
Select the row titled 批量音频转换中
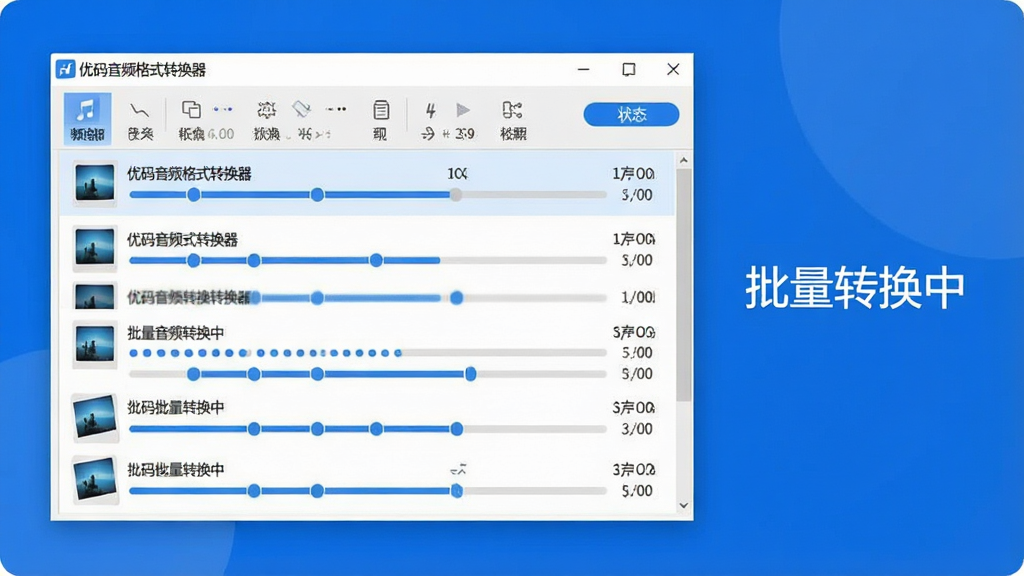click(367, 353)
